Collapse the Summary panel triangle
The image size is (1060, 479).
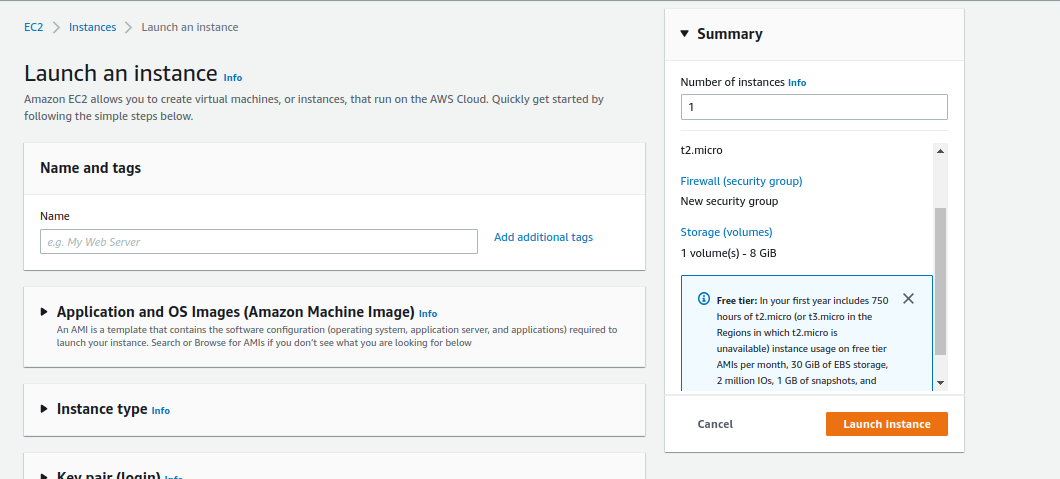pos(685,33)
